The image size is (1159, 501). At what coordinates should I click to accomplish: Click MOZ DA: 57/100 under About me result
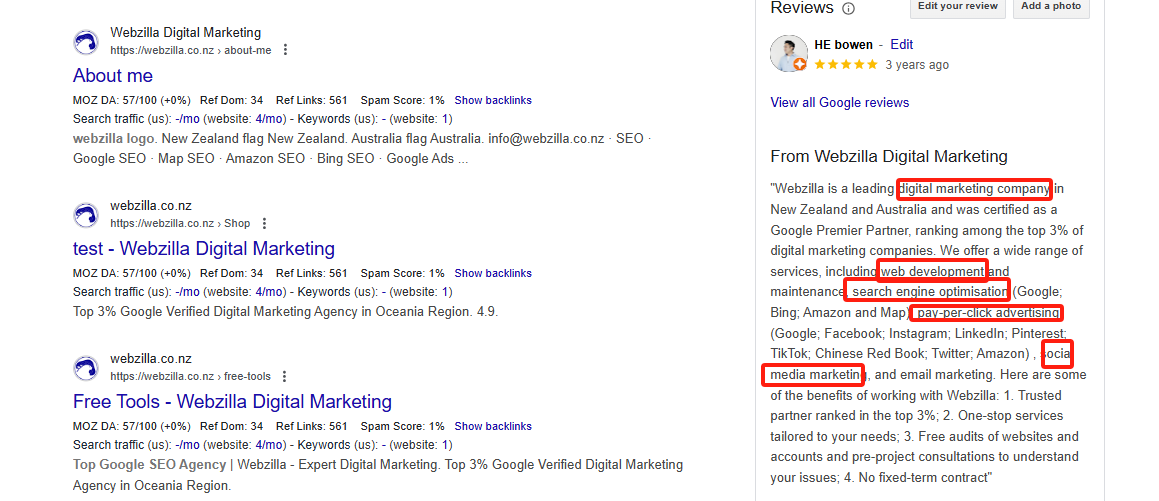click(132, 100)
